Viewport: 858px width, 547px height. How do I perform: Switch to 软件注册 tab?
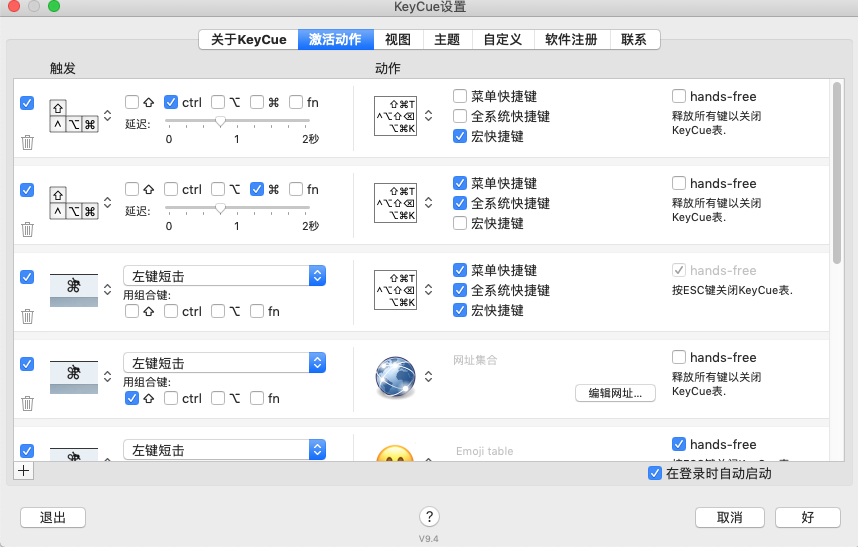pos(572,40)
